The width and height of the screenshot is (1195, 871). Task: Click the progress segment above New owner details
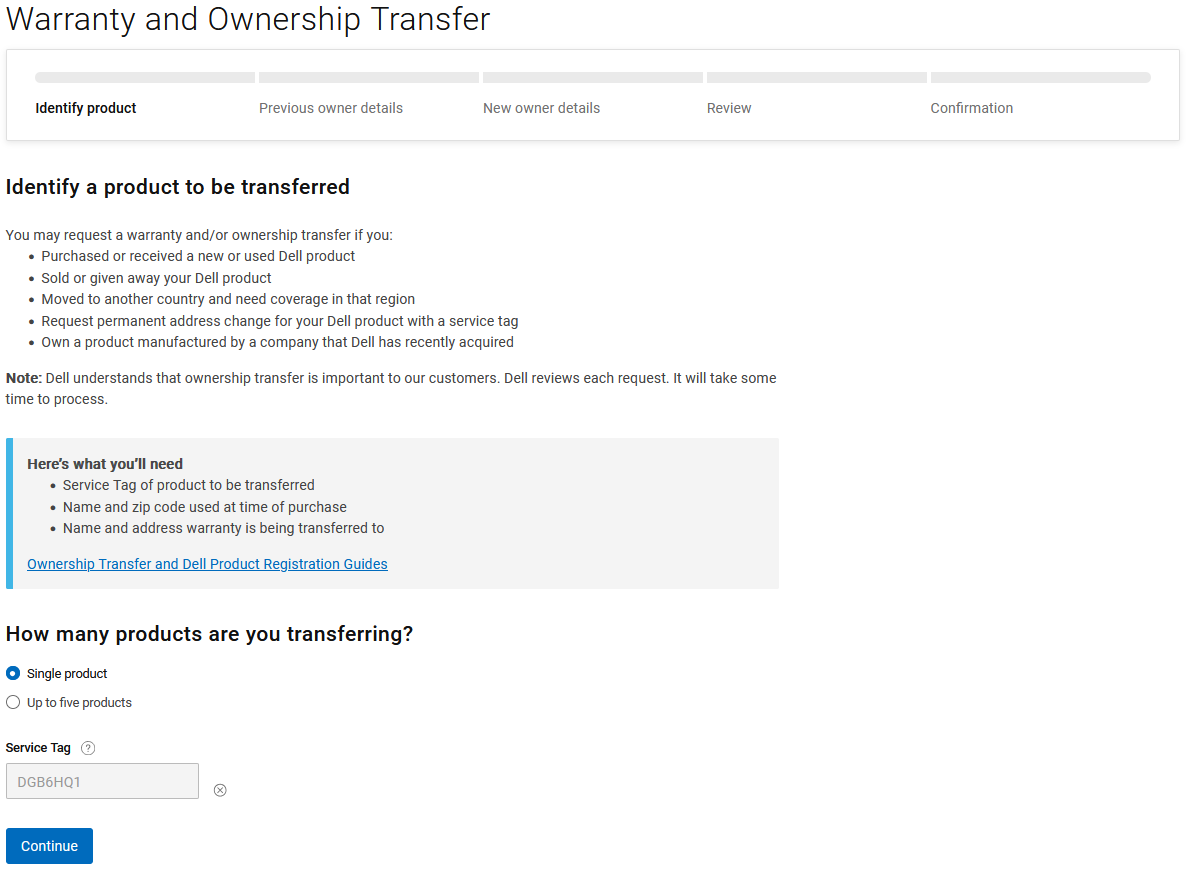[593, 78]
